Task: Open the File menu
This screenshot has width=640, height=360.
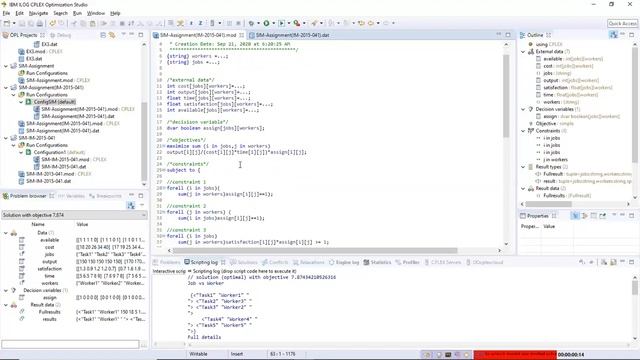Action: coord(7,13)
